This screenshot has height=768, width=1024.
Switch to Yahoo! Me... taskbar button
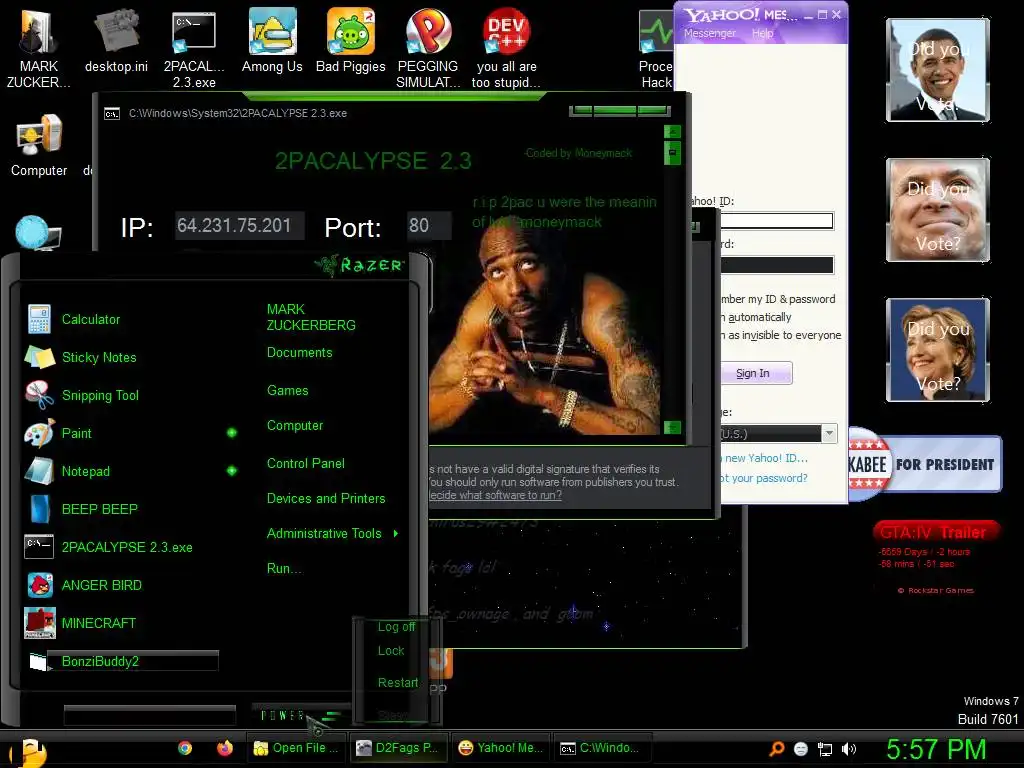[500, 748]
